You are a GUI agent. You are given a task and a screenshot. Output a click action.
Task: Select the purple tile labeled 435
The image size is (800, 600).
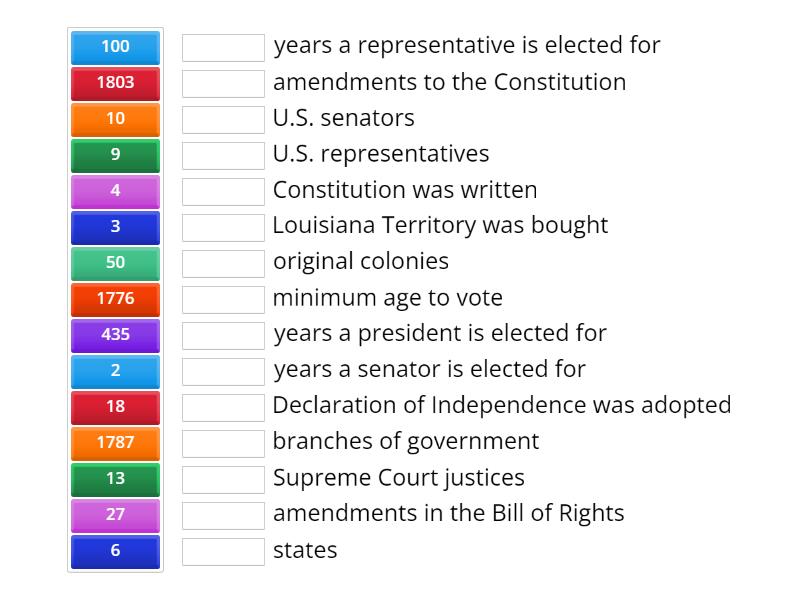(x=115, y=335)
